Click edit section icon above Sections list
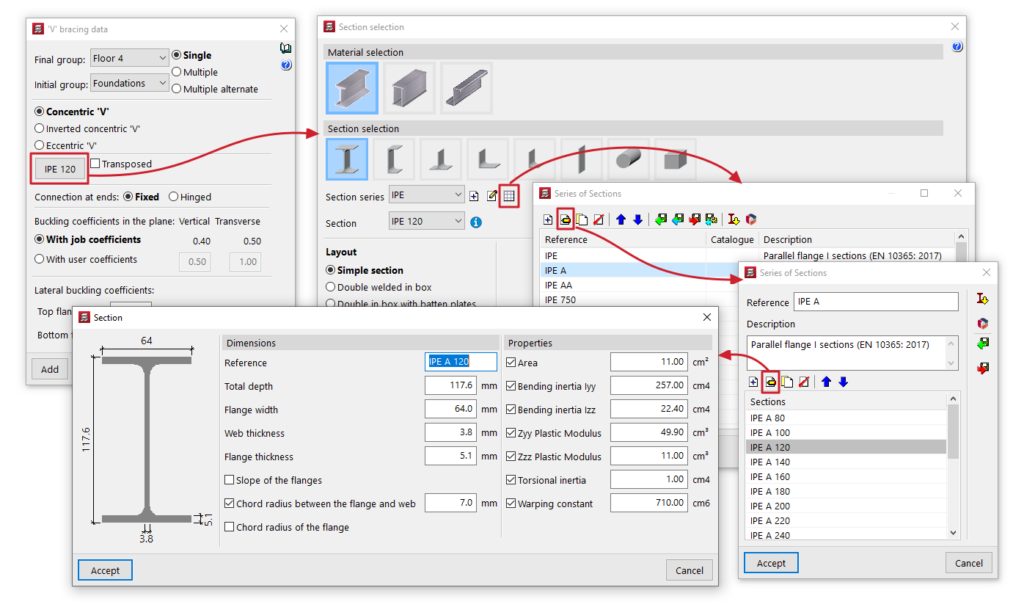Screen dimensions: 1024x607 [771, 382]
